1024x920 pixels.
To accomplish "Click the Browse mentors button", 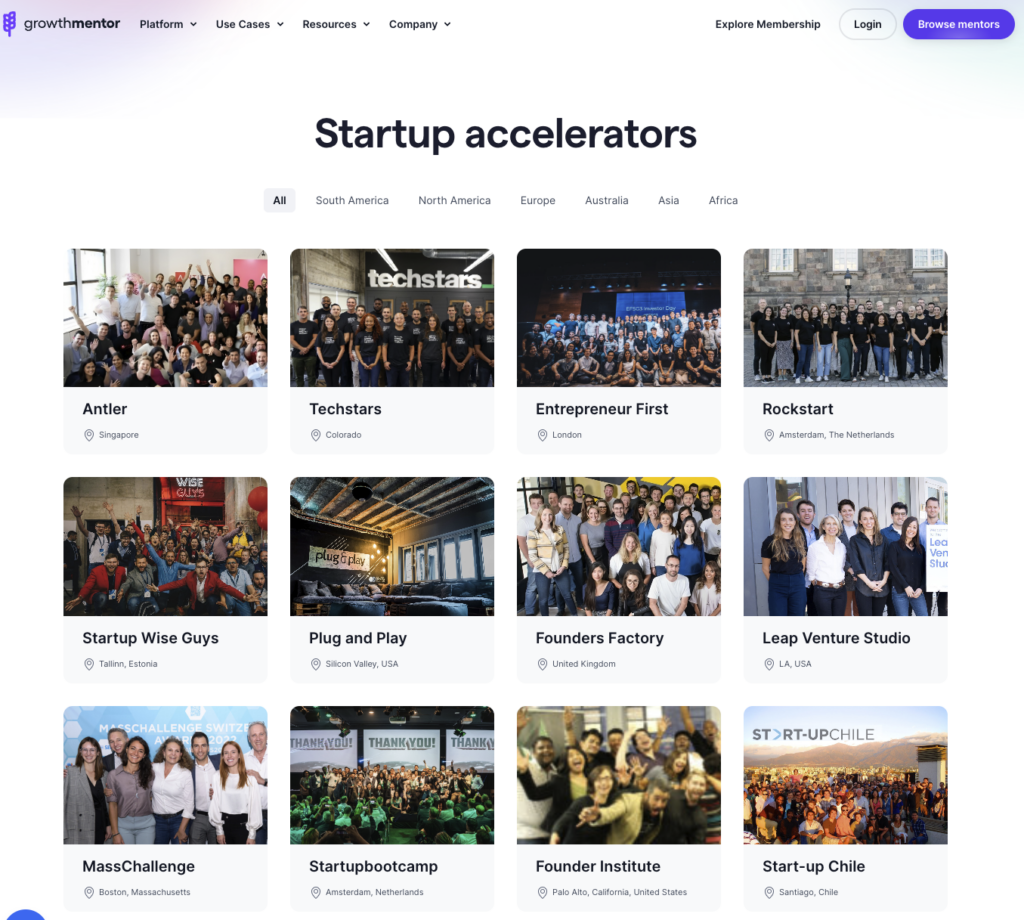I will [958, 24].
